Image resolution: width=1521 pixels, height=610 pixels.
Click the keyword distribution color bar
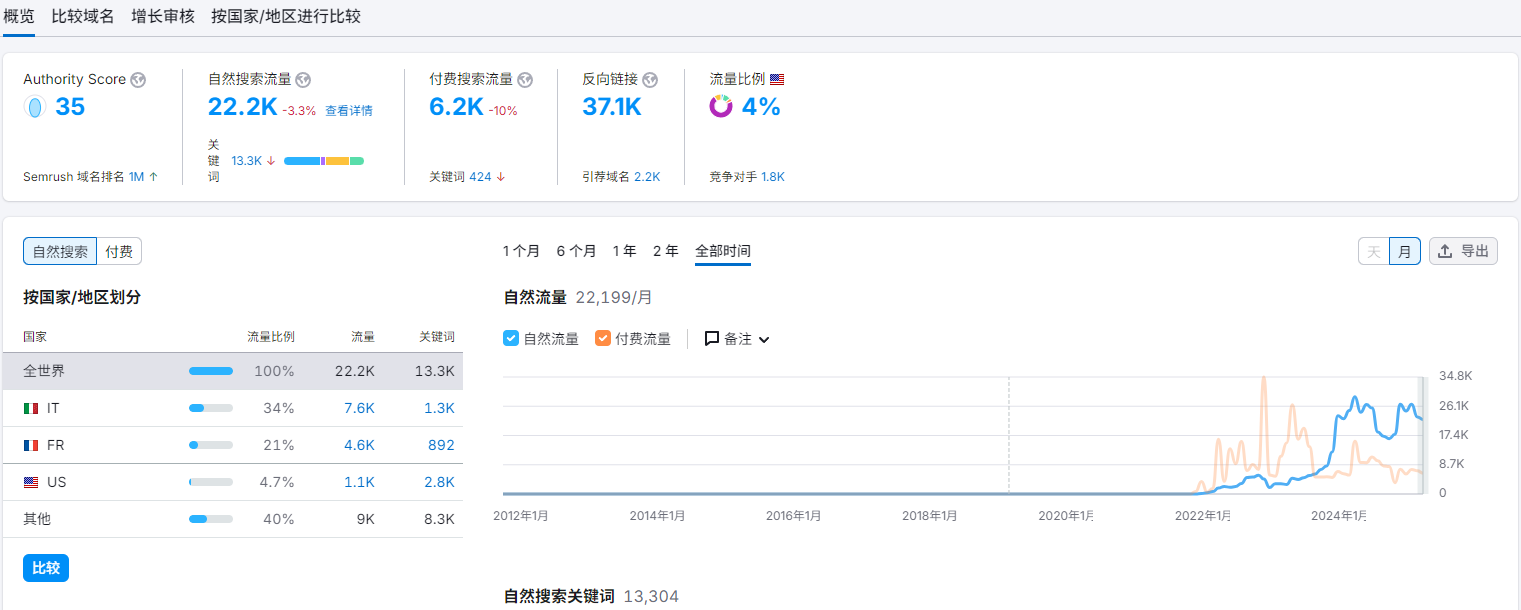click(x=323, y=161)
